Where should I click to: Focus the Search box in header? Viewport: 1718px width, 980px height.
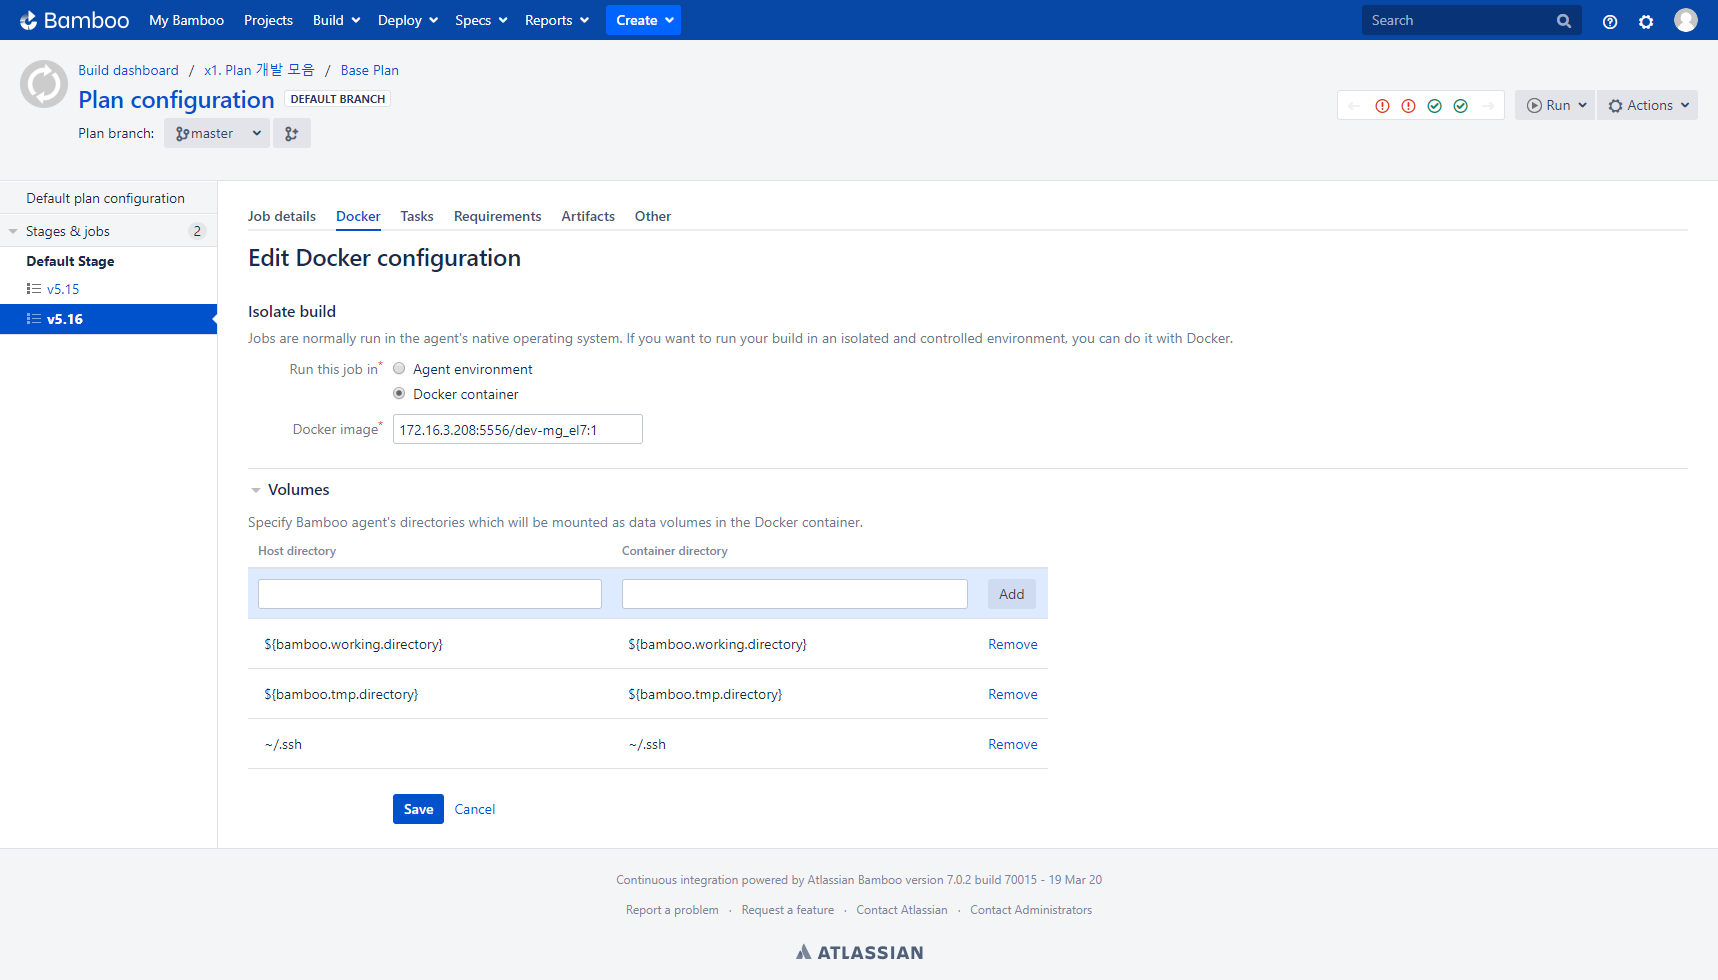pos(1458,20)
